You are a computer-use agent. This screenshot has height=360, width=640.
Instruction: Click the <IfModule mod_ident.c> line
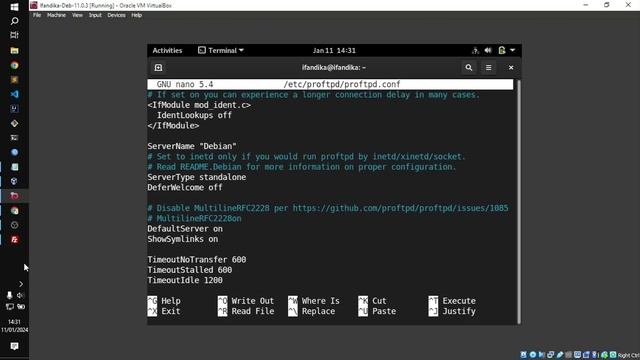[x=199, y=105]
